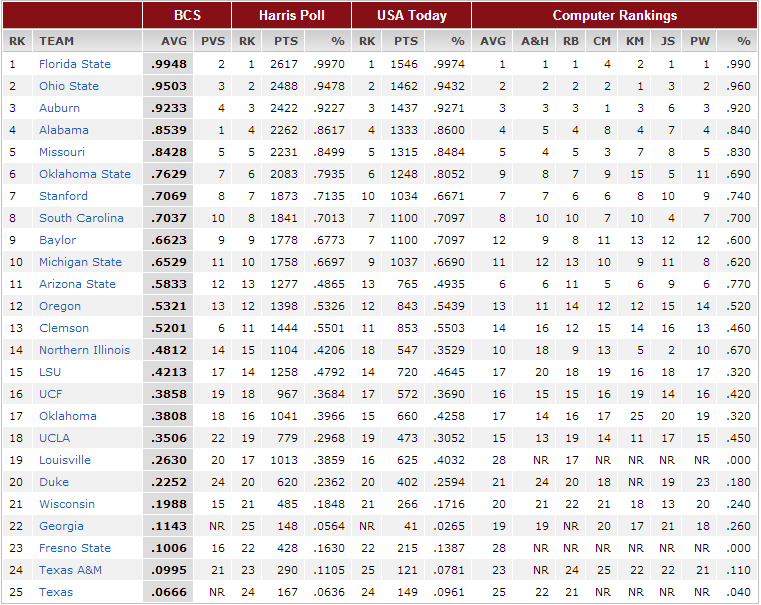Open the Auburn team page
This screenshot has width=761, height=605.
click(59, 108)
